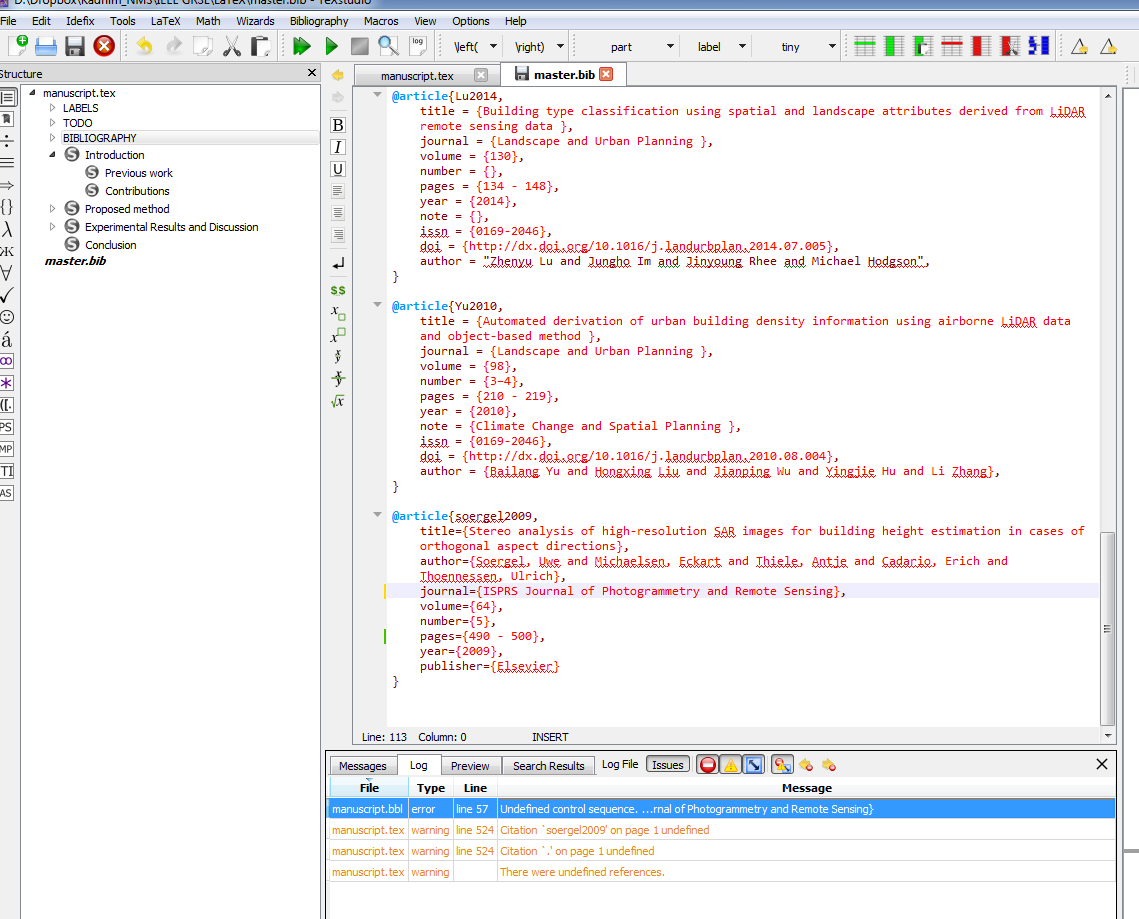
Task: Grab the editor vertical scrollbar thumb
Action: click(x=1107, y=628)
